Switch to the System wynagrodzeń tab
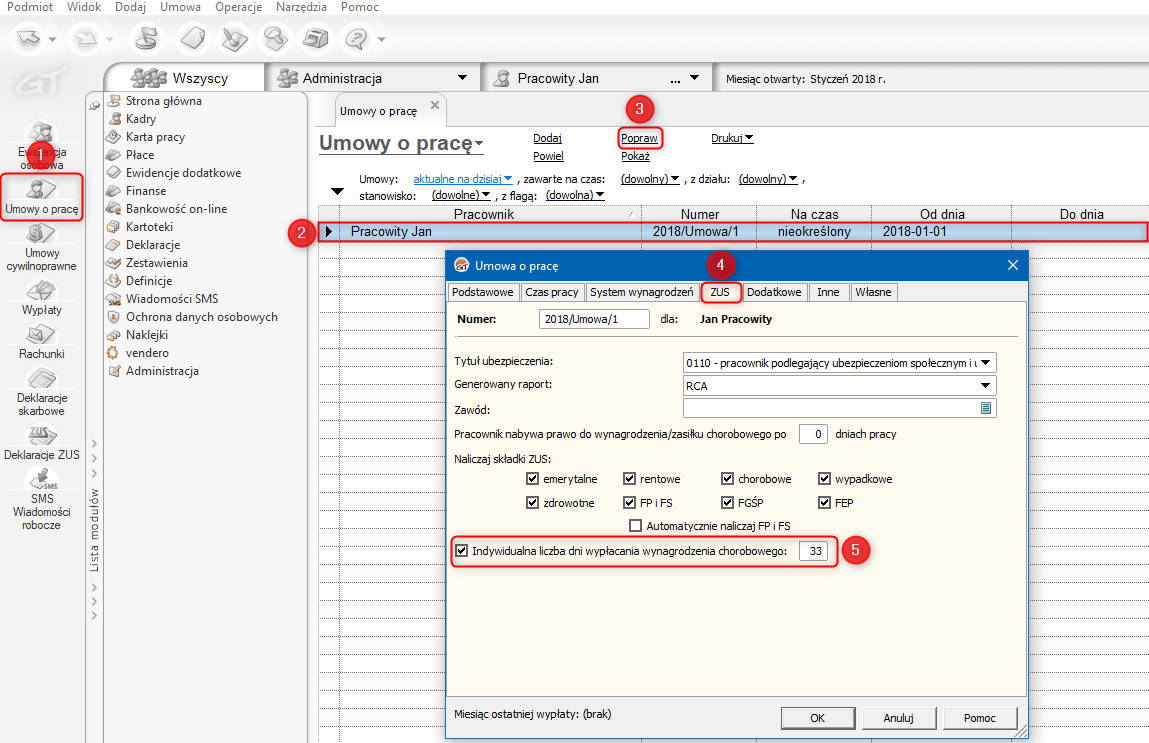1149x743 pixels. (640, 292)
